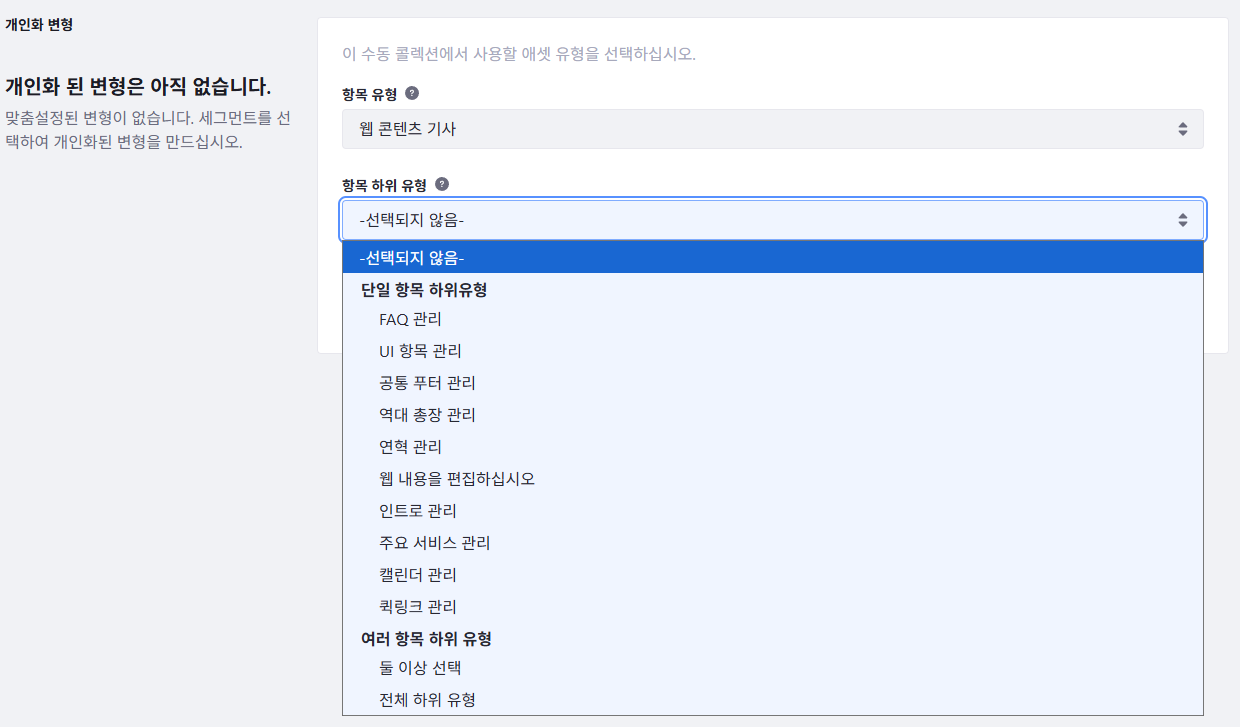The image size is (1240, 727).
Task: Select UI 항목 관리 option
Action: 420,351
